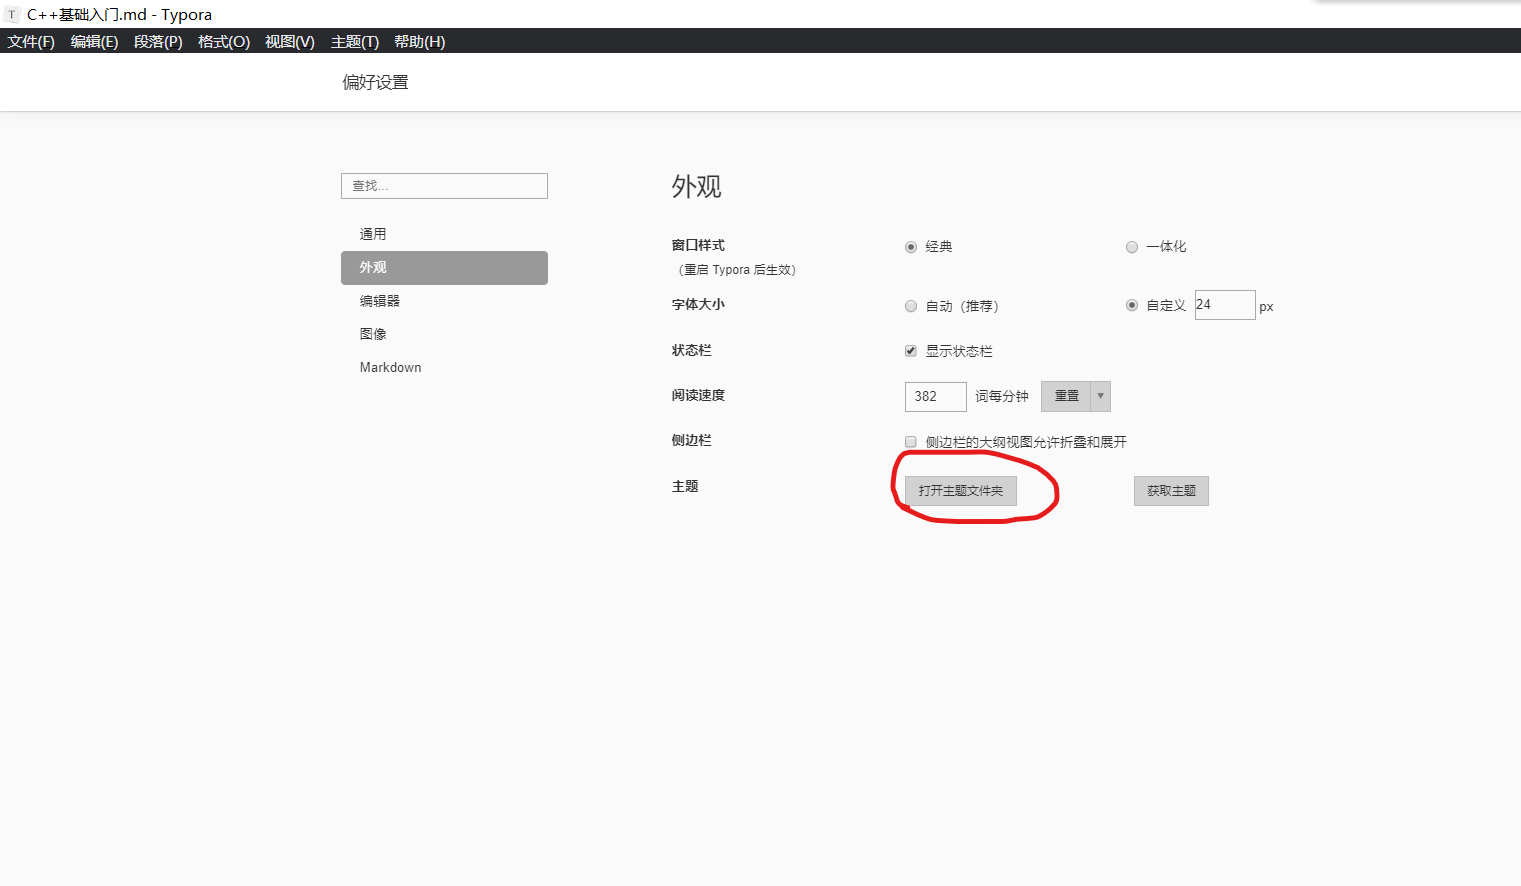Open the 图像 settings section
Screen dimensions: 1521x886
tap(372, 333)
